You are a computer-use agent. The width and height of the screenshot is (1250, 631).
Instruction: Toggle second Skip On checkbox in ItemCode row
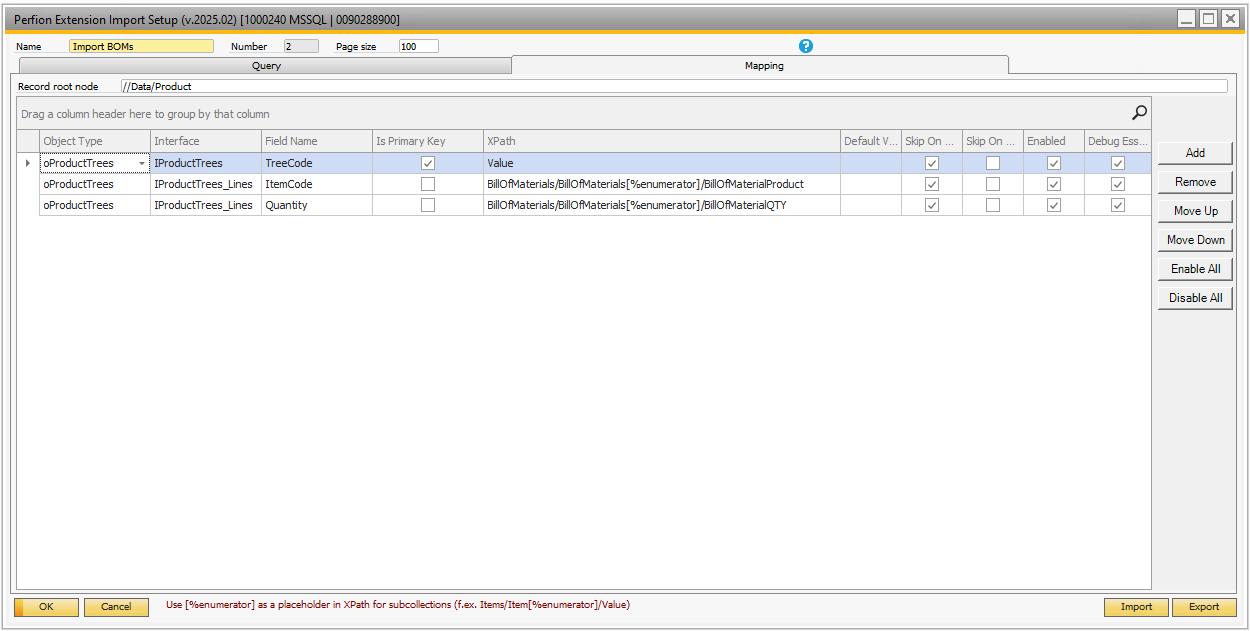993,184
